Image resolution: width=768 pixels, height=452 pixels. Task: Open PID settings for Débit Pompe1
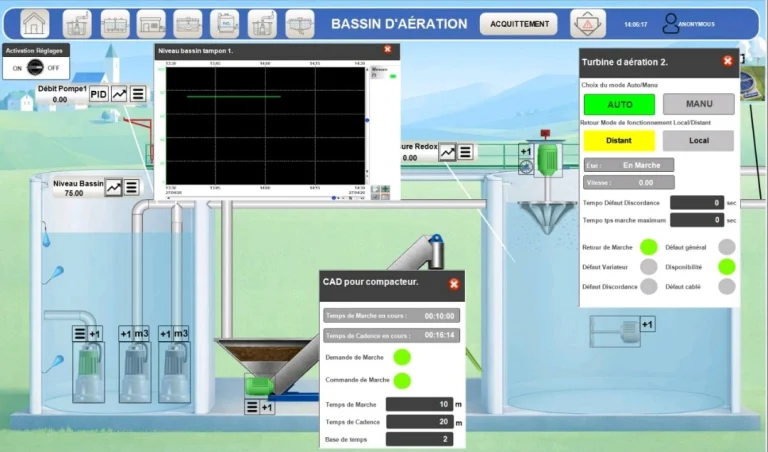coord(98,94)
